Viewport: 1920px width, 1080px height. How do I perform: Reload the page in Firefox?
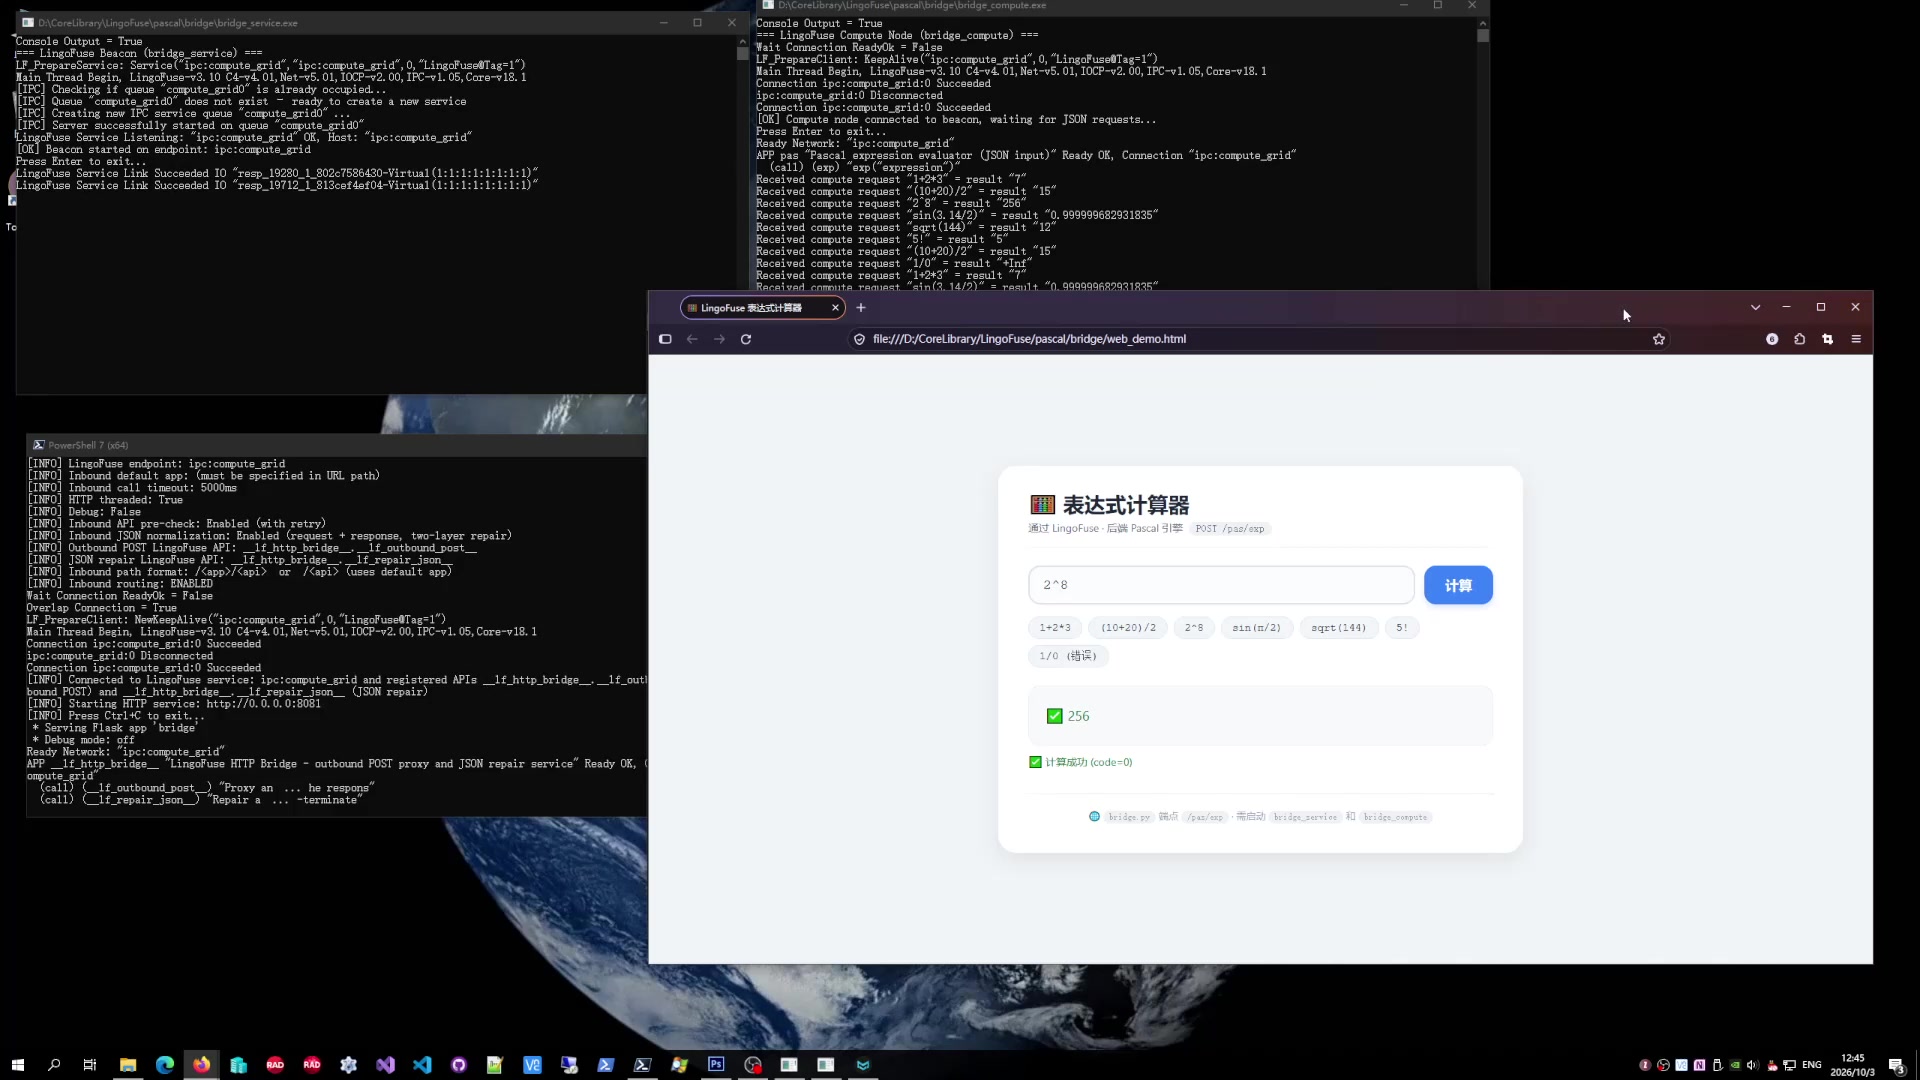(x=746, y=339)
